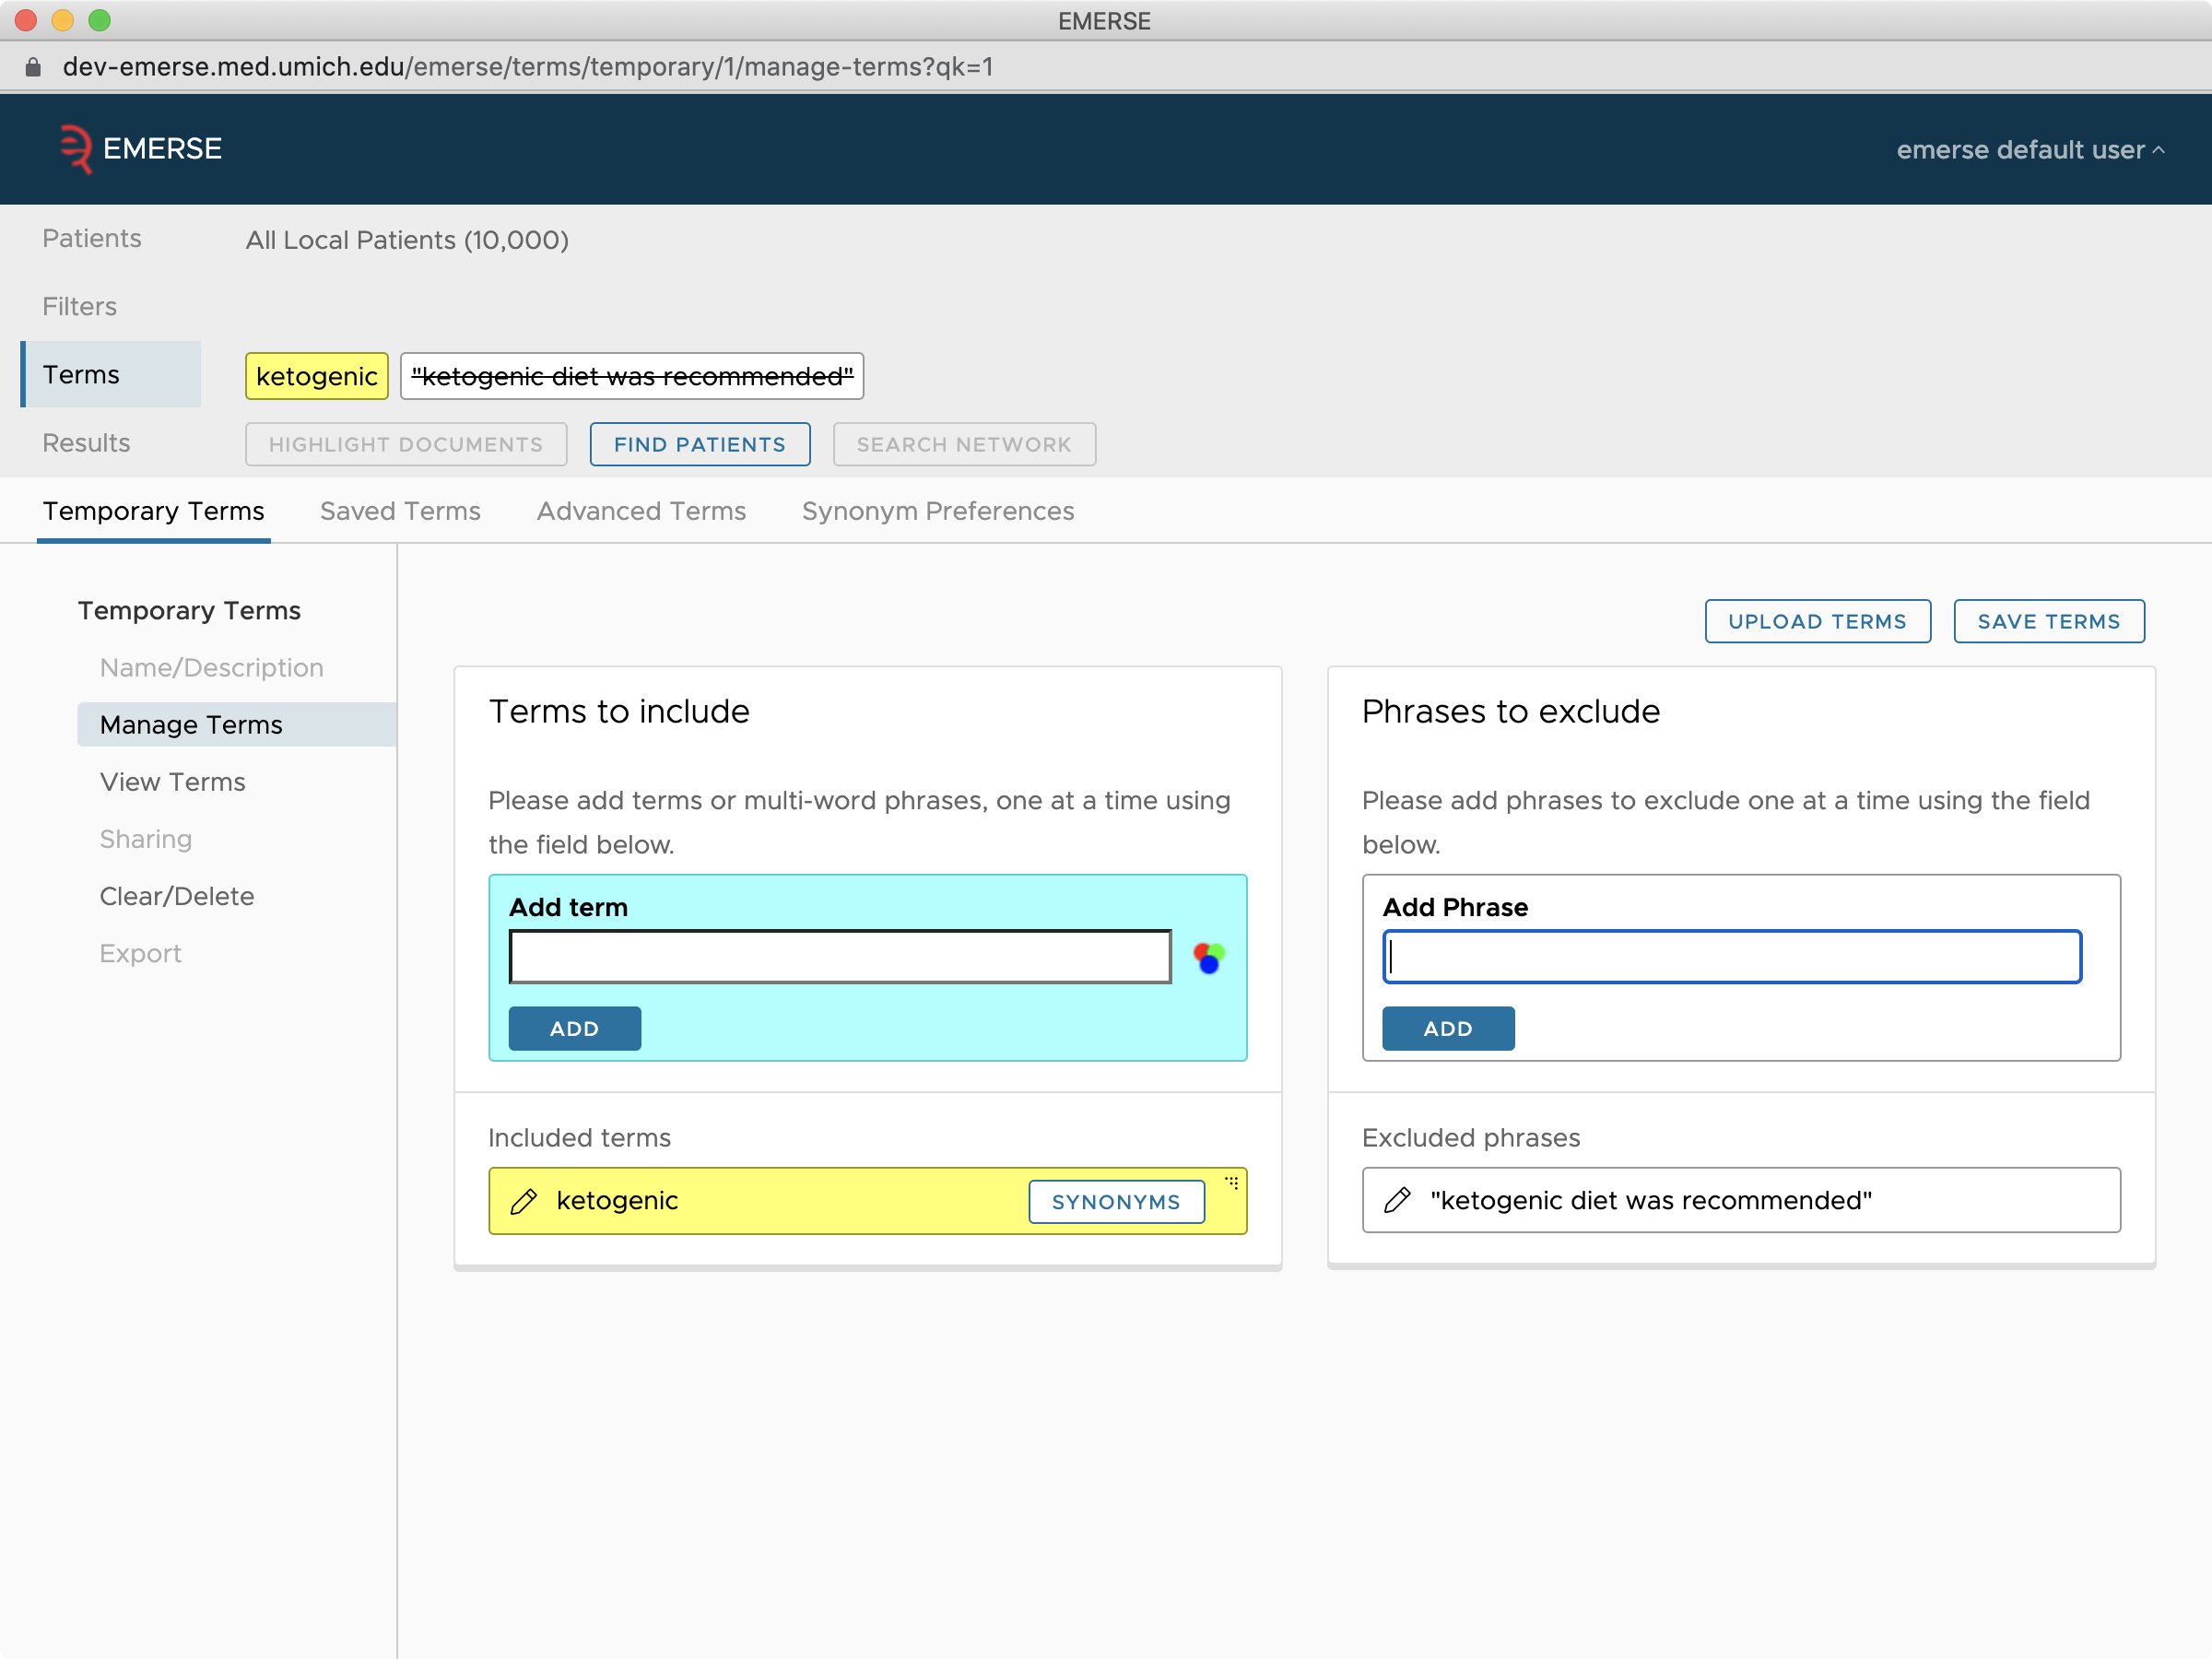Click the pencil edit icon for excluded phrase

tap(1394, 1201)
